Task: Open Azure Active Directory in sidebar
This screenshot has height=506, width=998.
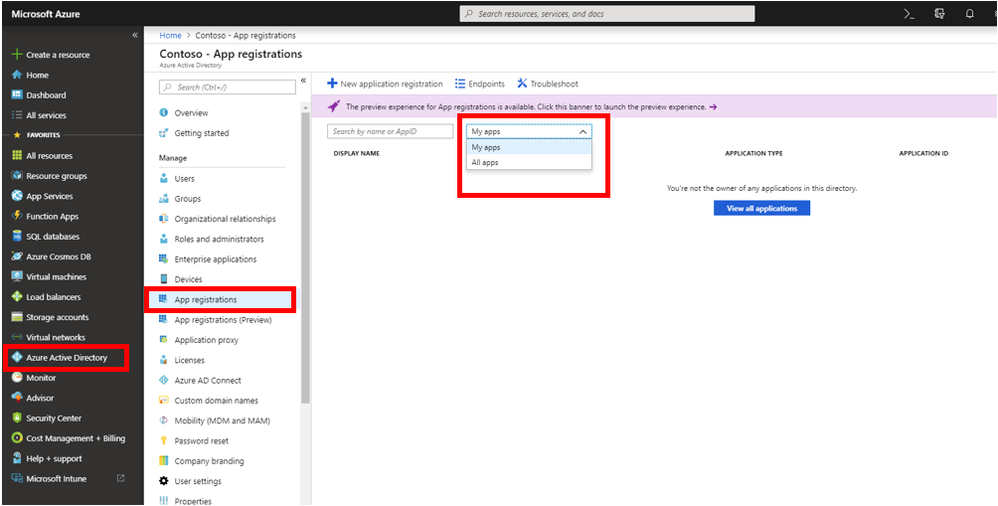Action: pos(66,358)
